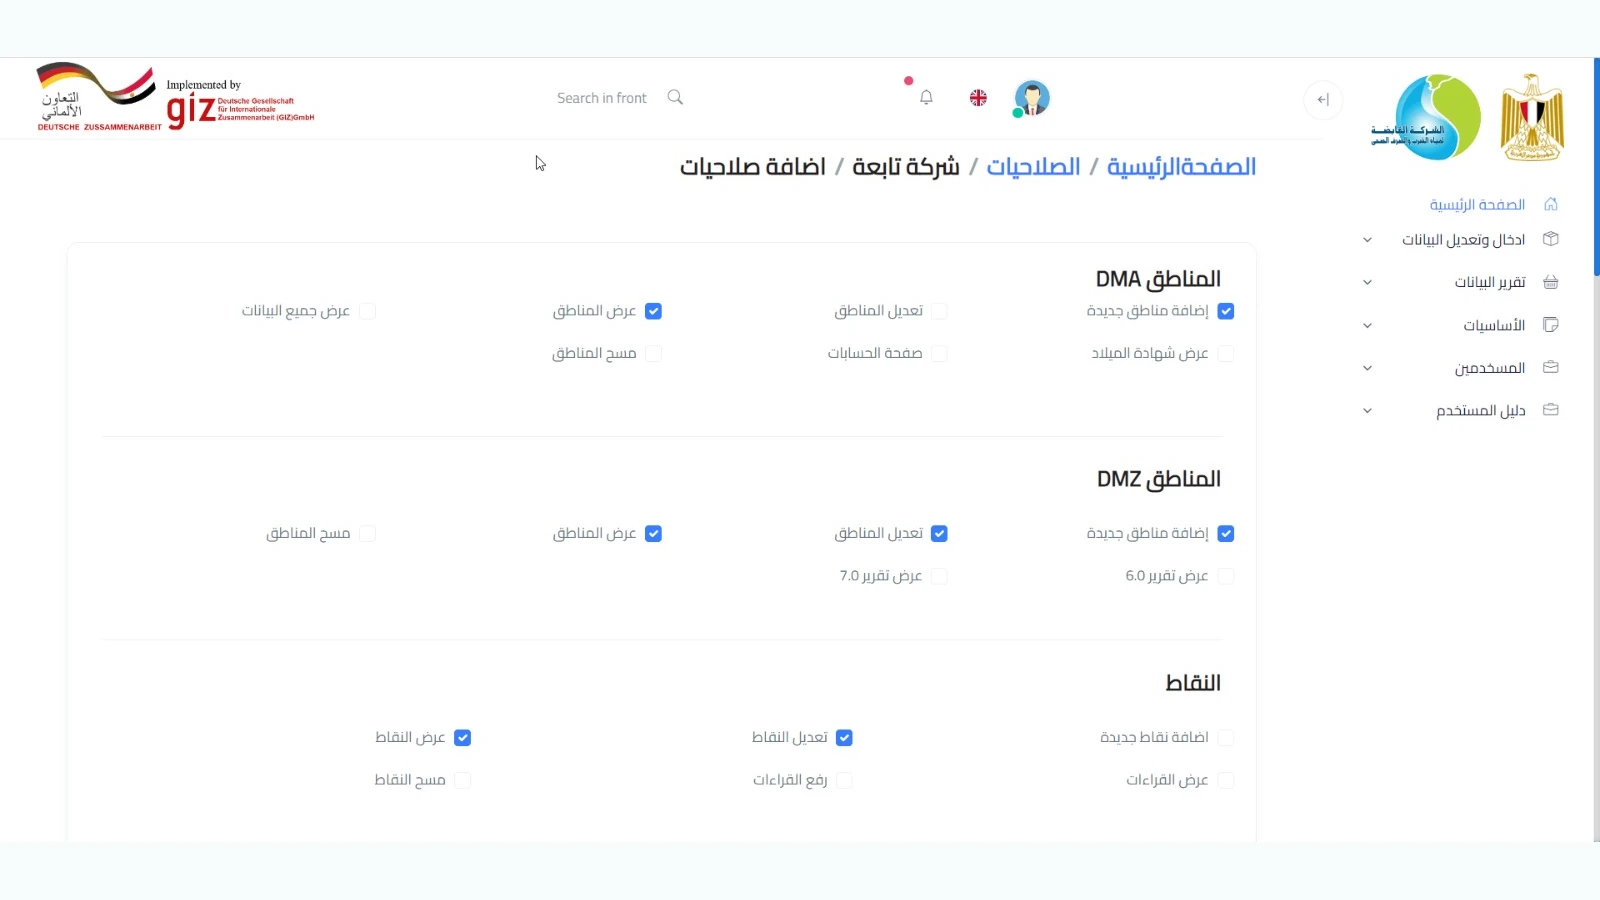Click the German cooperation flag logo
Image resolution: width=1600 pixels, height=900 pixels.
click(97, 97)
